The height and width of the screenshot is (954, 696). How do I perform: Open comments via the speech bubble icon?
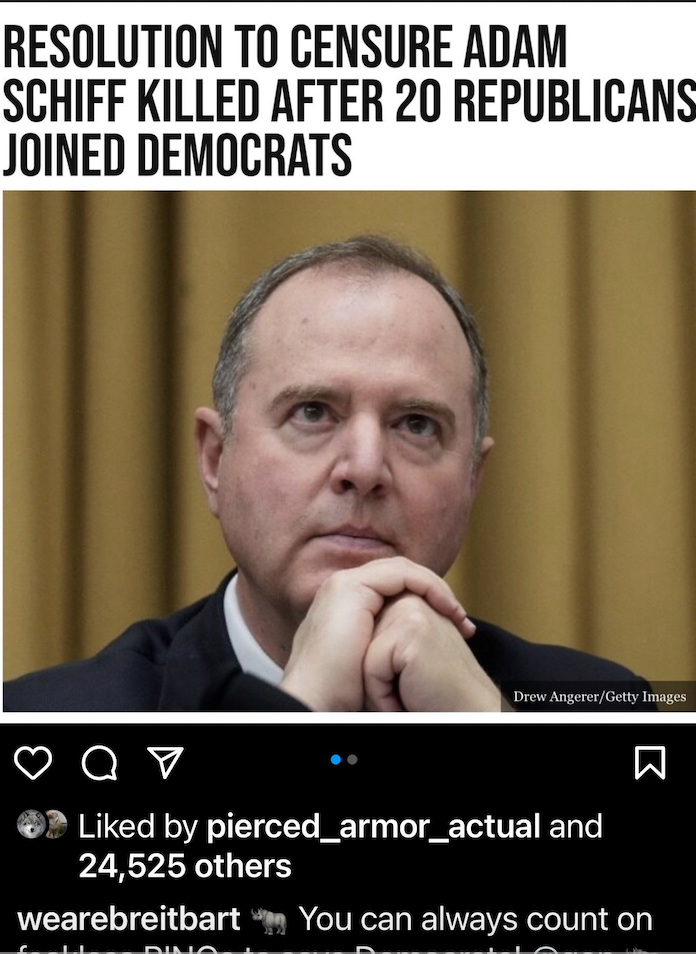tap(99, 762)
